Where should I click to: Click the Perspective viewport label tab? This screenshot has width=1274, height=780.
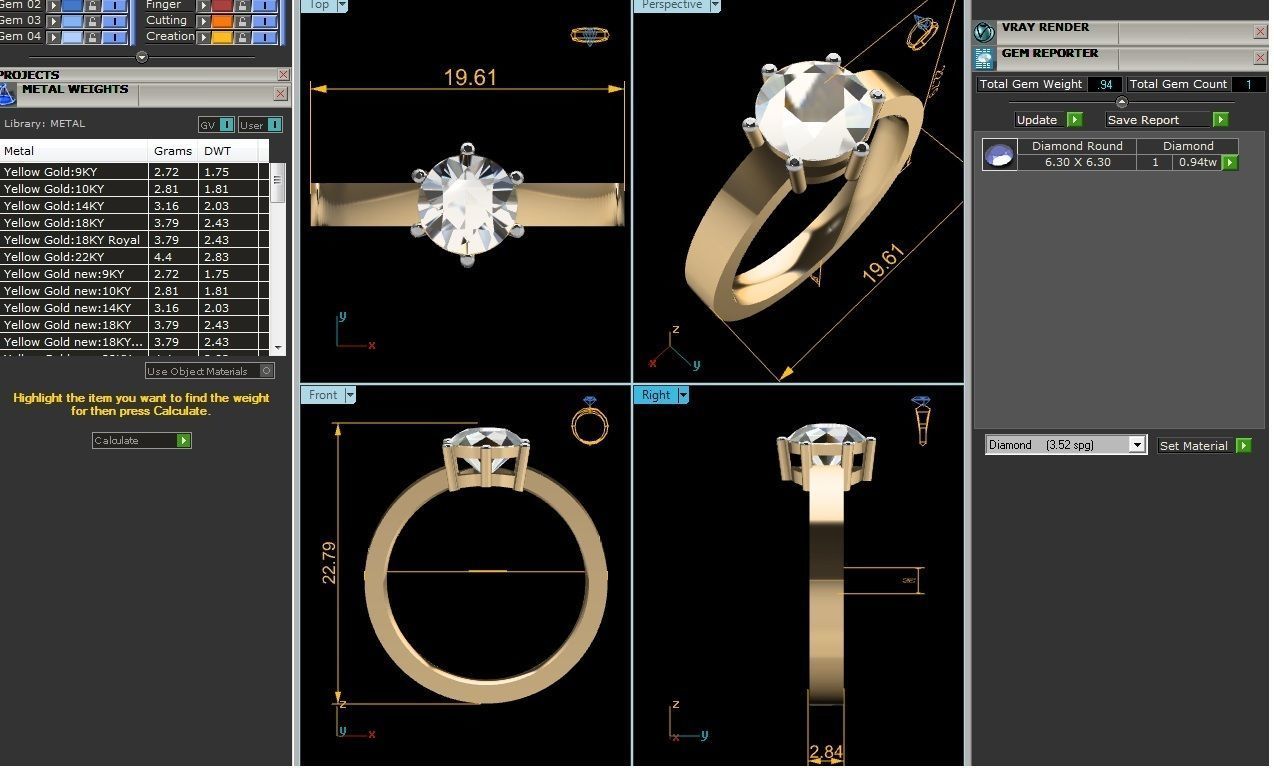pyautogui.click(x=671, y=5)
